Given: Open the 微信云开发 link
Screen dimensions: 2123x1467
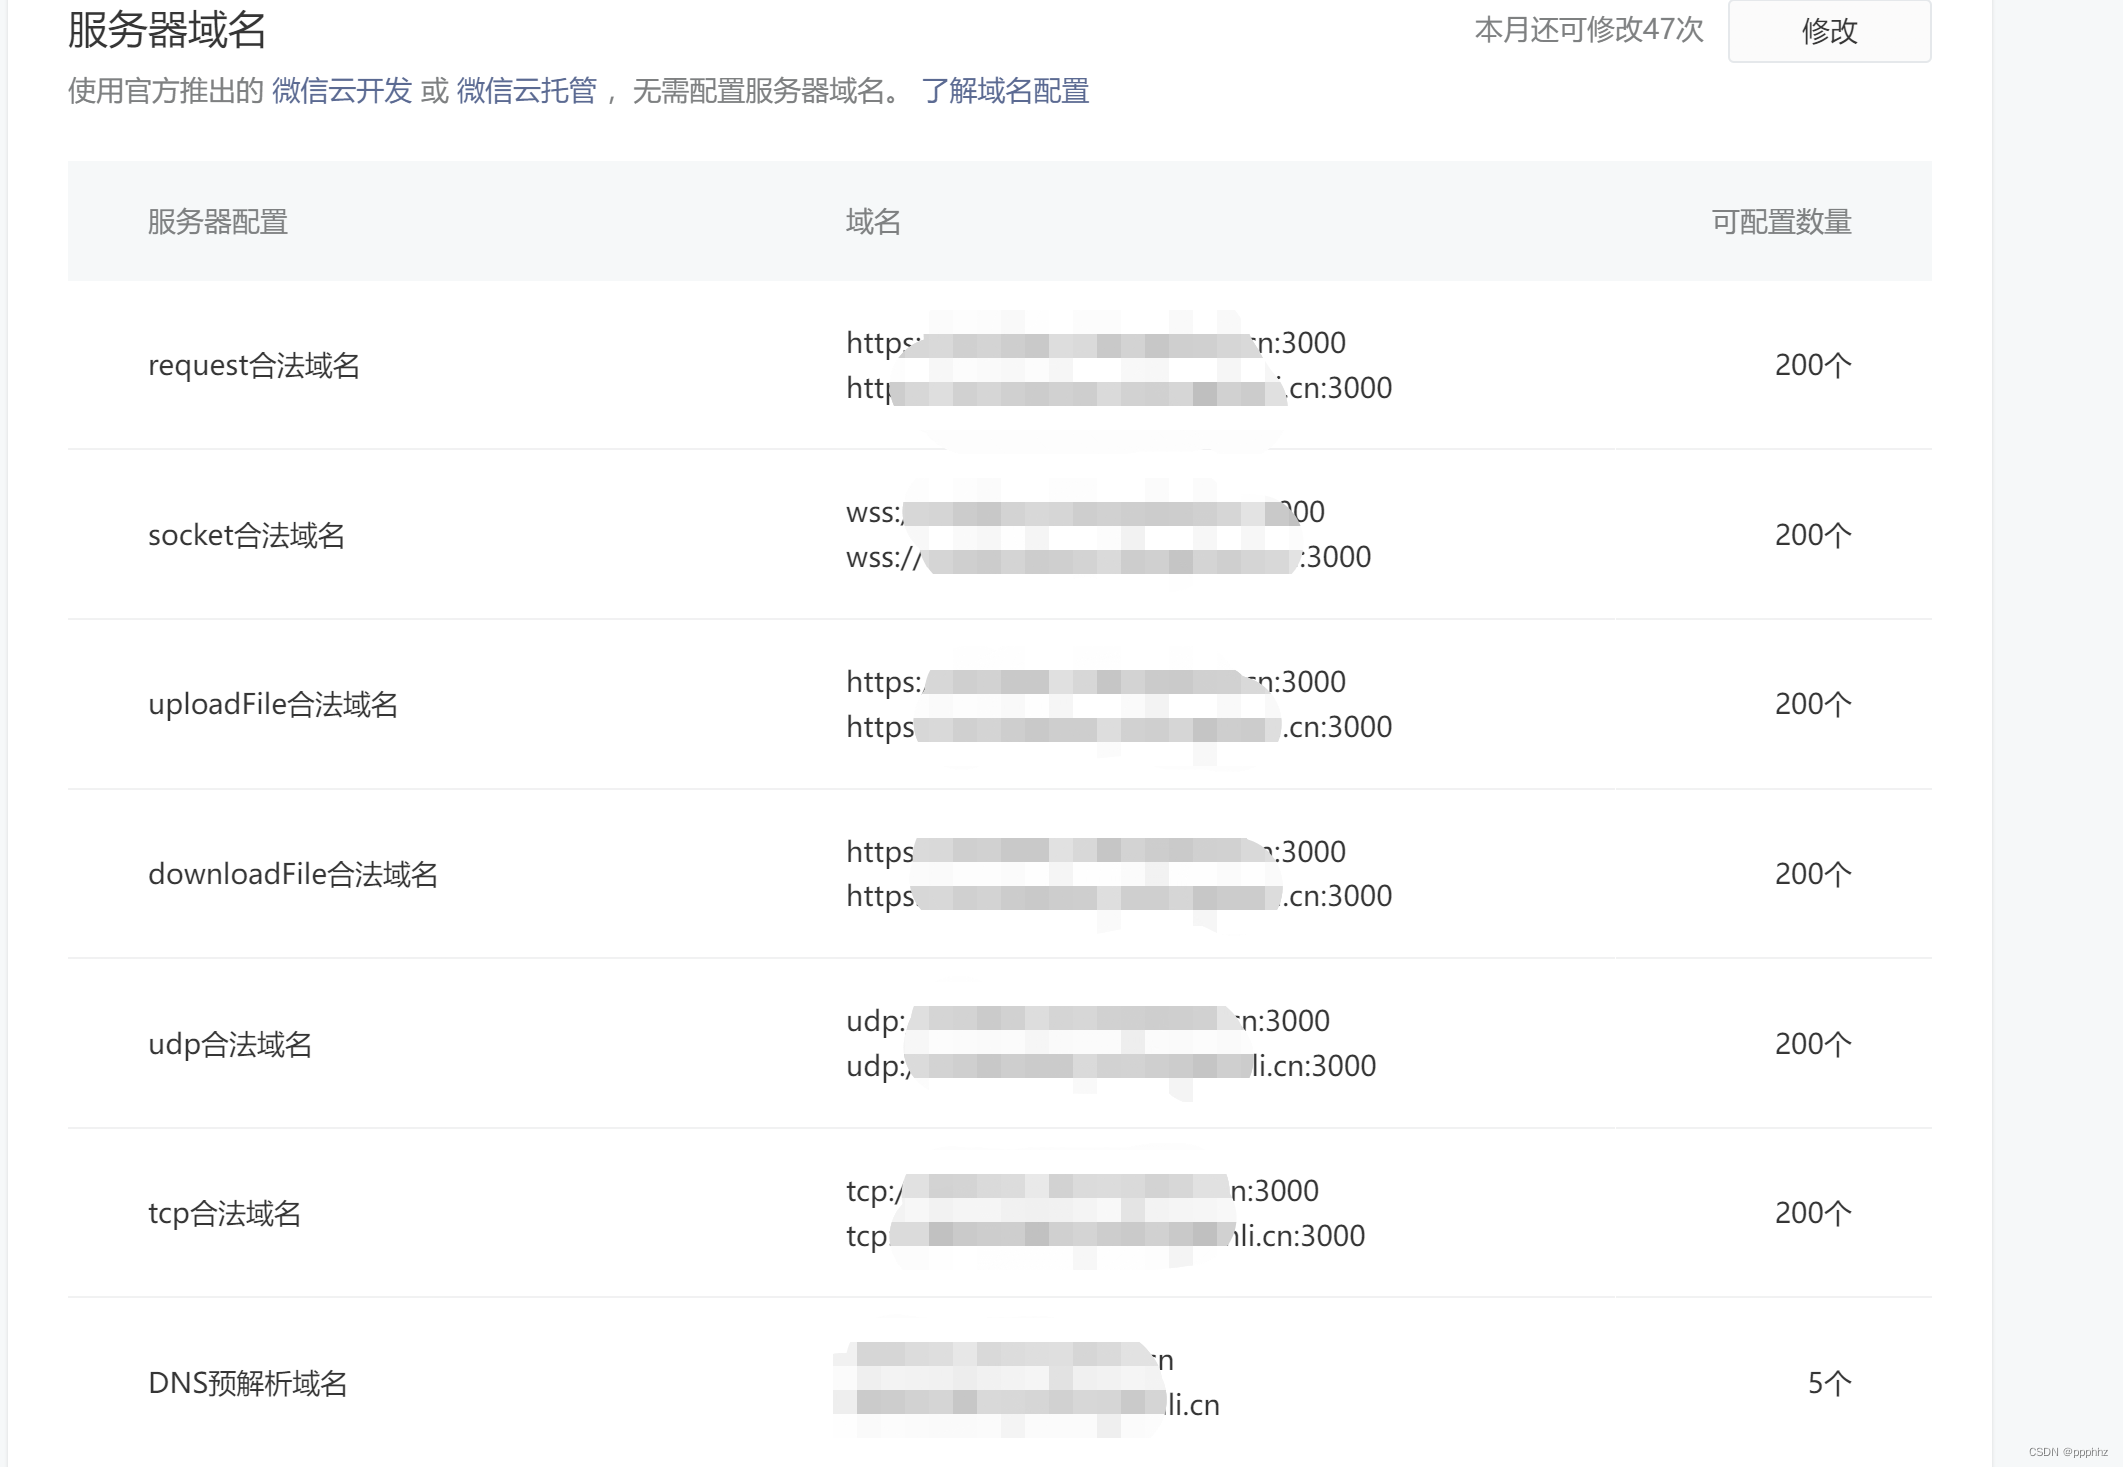Looking at the screenshot, I should coord(342,91).
